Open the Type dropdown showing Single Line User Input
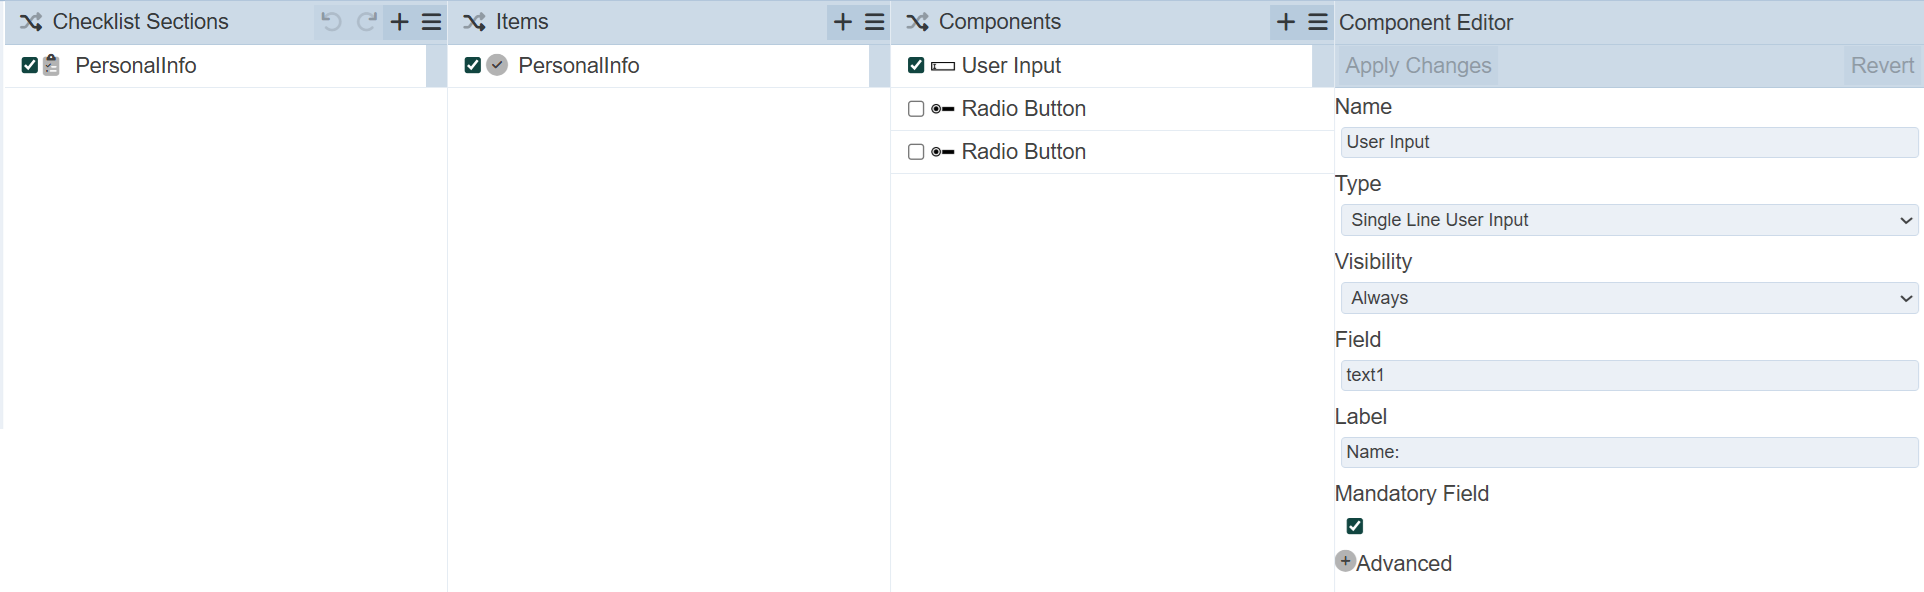The height and width of the screenshot is (592, 1924). (x=1629, y=220)
